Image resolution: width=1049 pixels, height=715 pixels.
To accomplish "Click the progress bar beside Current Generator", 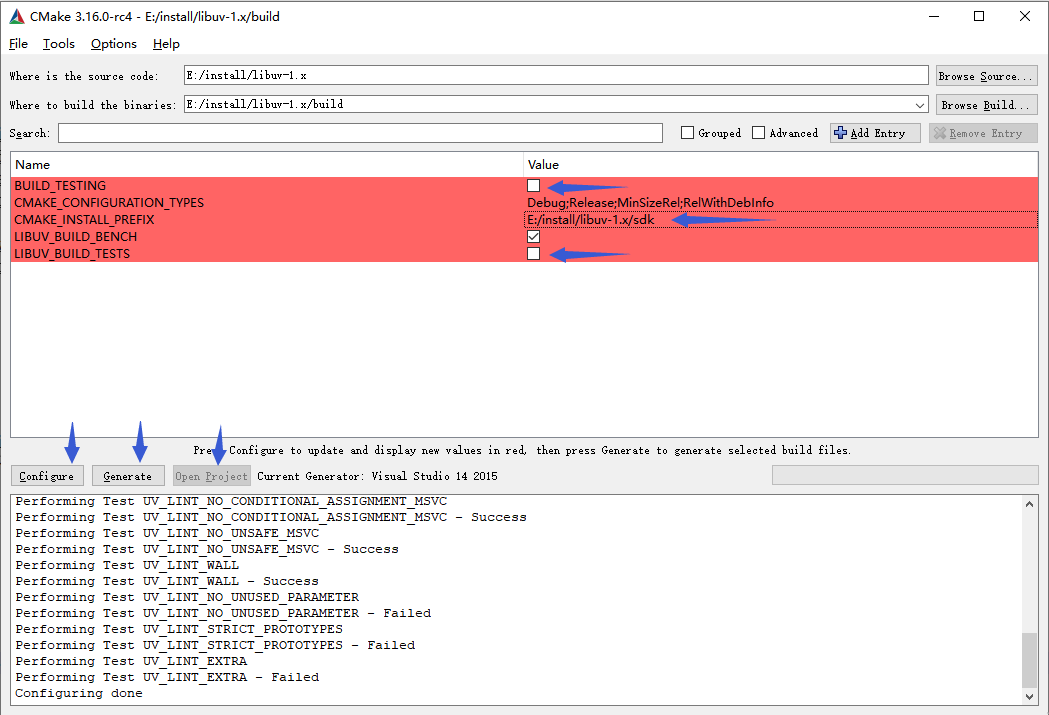I will (904, 476).
